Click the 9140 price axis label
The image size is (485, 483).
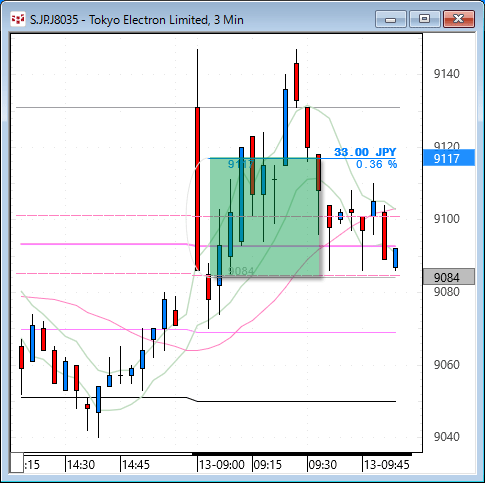pos(446,74)
